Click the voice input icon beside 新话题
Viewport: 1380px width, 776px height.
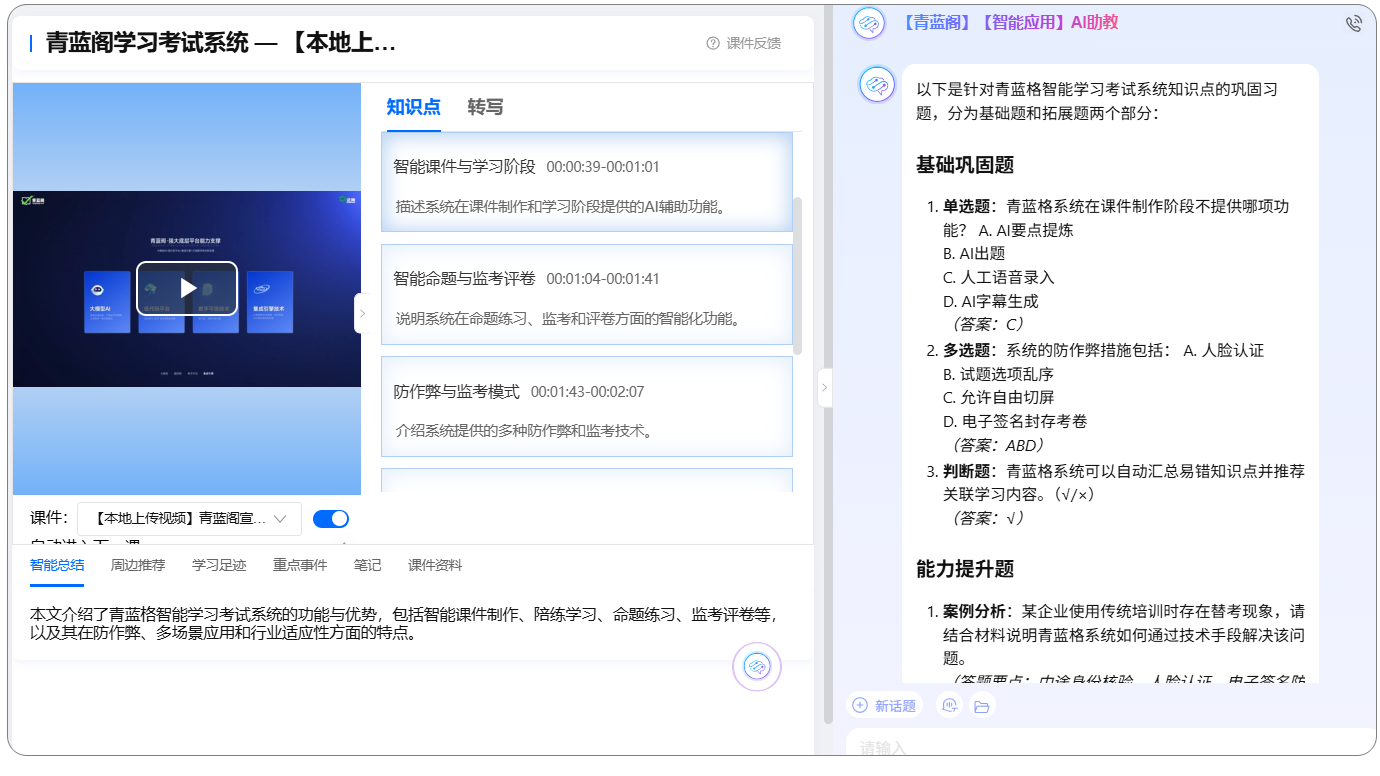[949, 706]
